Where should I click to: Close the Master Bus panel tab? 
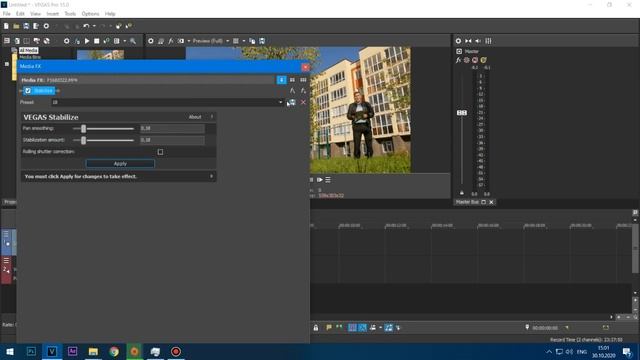pyautogui.click(x=491, y=202)
